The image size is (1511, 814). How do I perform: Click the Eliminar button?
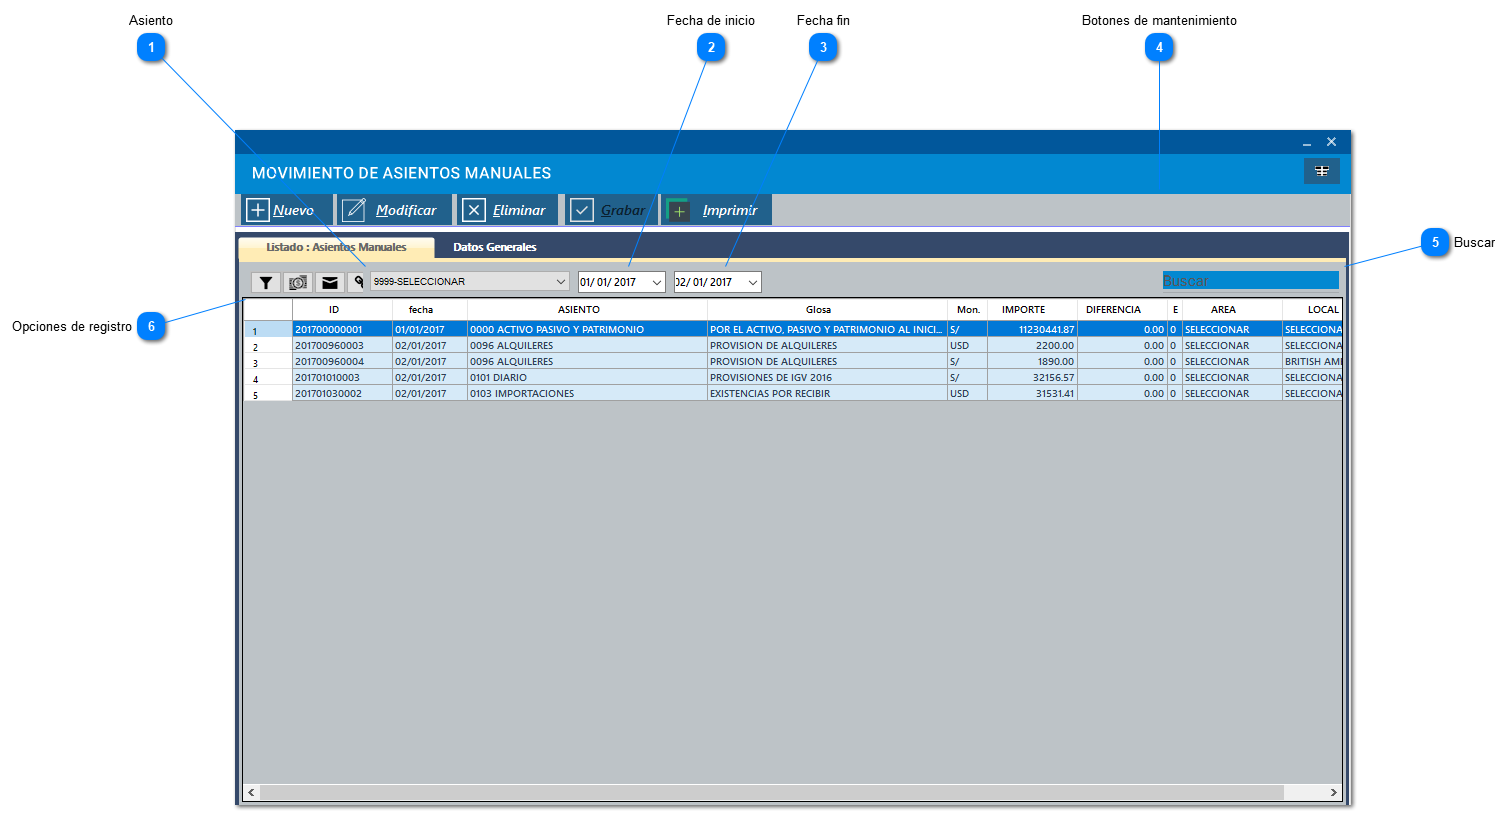pos(507,210)
